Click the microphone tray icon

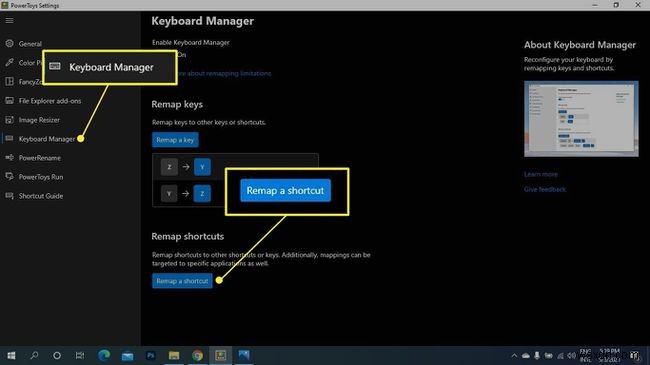coord(537,355)
